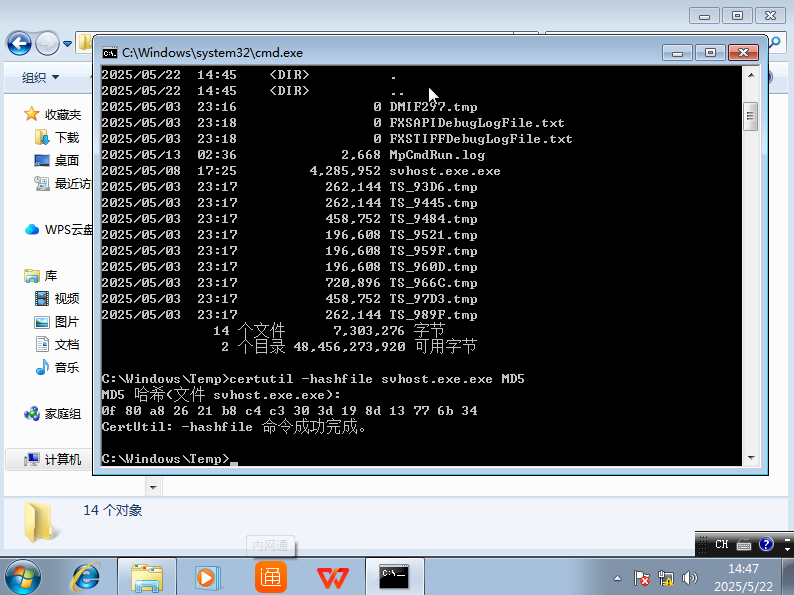The height and width of the screenshot is (595, 794).
Task: Launch the orange 内网通 taskbar app
Action: [x=270, y=577]
